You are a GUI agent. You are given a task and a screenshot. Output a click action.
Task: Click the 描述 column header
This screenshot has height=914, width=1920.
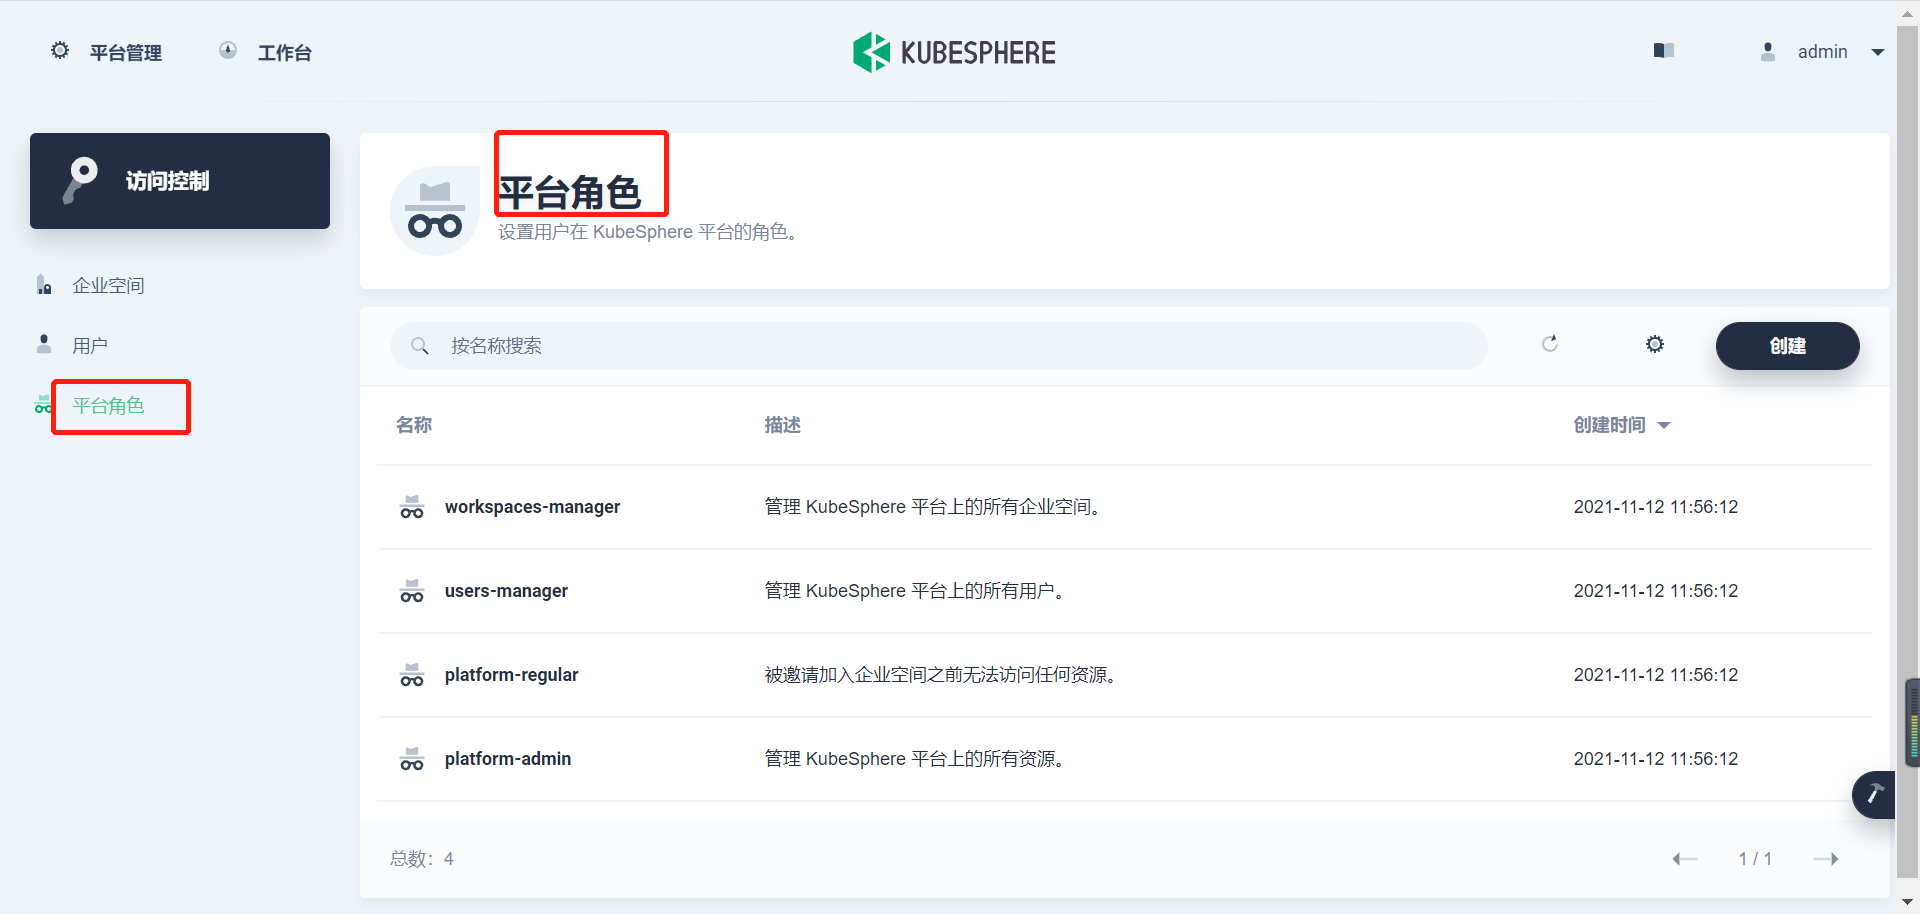[783, 426]
